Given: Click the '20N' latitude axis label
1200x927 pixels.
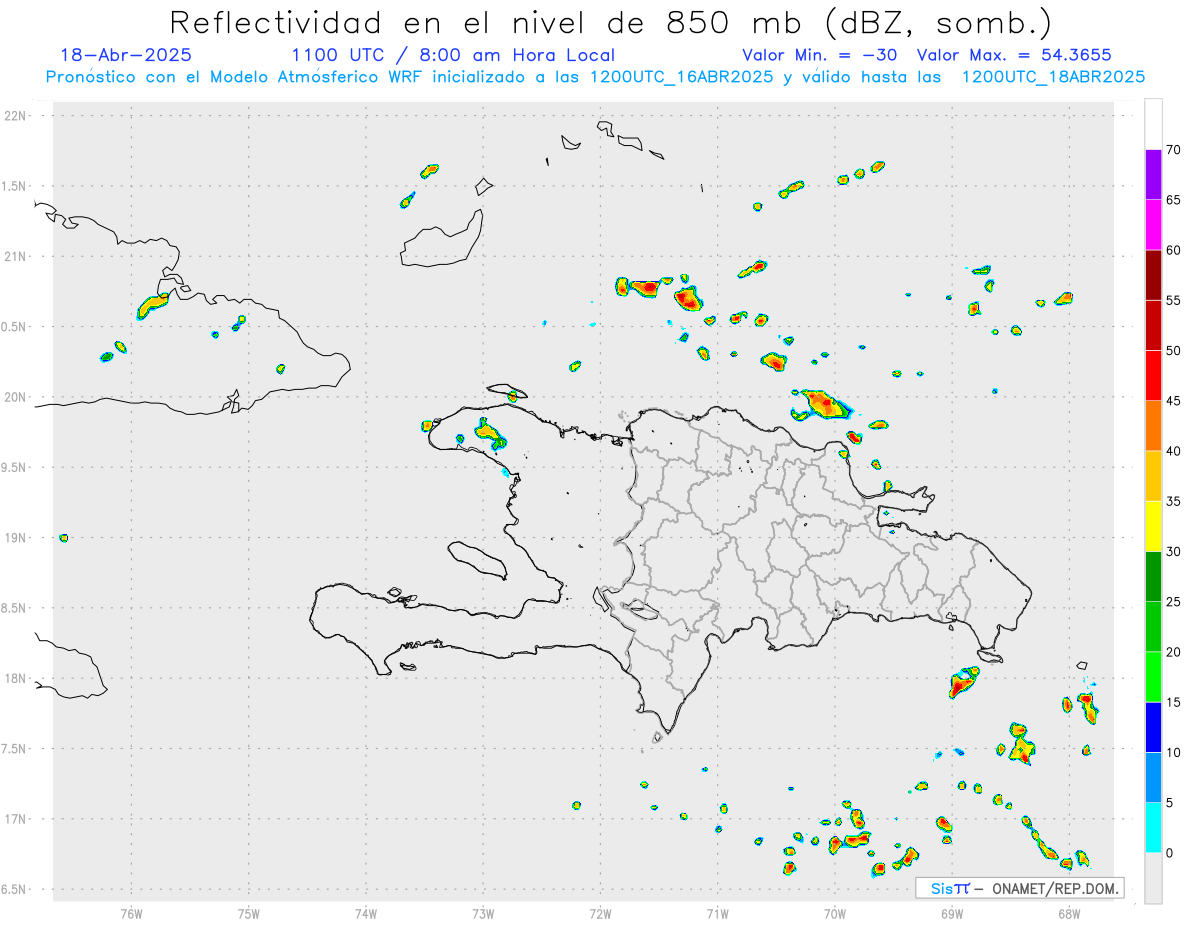Looking at the screenshot, I should pyautogui.click(x=16, y=397).
